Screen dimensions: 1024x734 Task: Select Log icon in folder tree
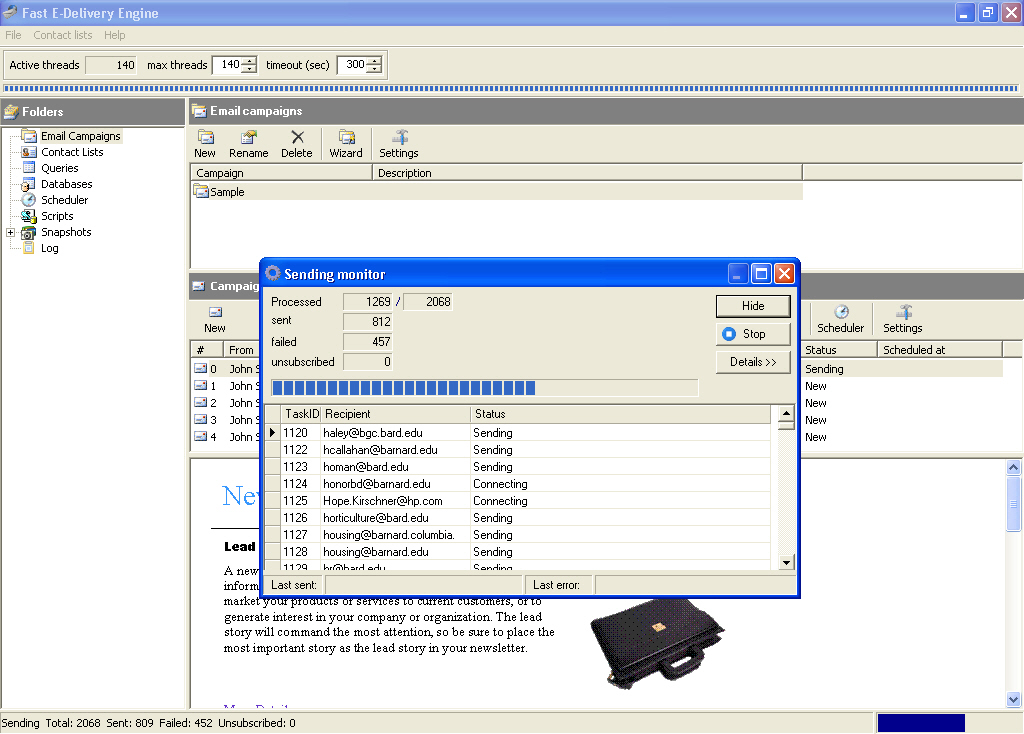point(29,248)
